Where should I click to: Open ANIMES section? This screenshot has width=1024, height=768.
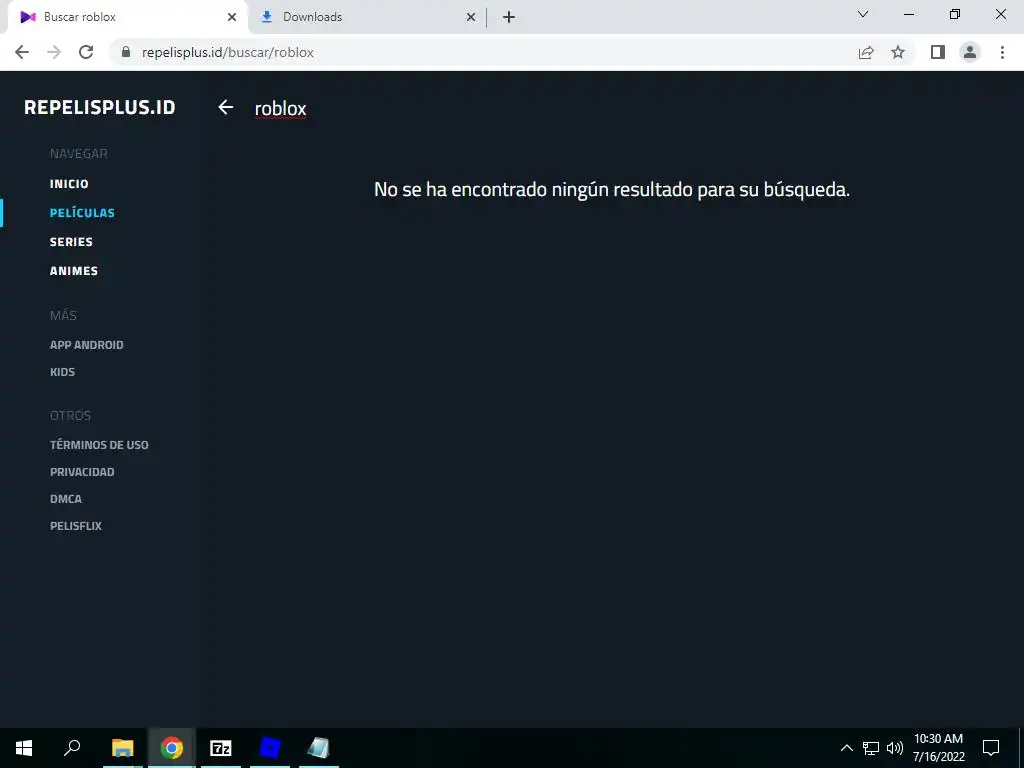(74, 271)
